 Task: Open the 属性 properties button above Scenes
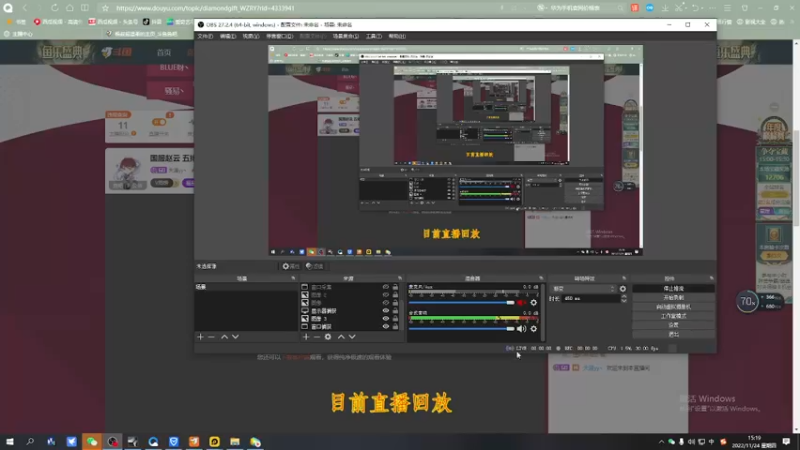[x=291, y=266]
